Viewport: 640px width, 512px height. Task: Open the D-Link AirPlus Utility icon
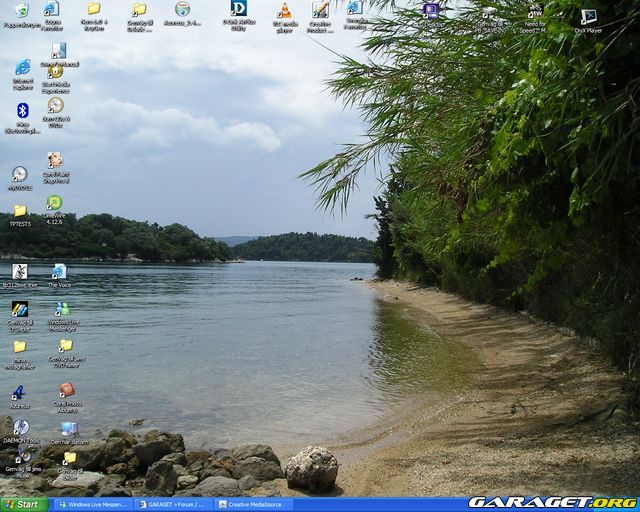pos(238,10)
